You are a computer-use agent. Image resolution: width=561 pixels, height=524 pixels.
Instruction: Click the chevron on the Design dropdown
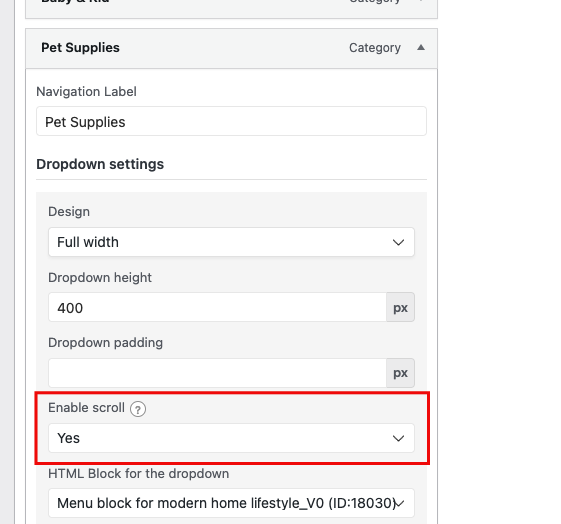coord(398,243)
